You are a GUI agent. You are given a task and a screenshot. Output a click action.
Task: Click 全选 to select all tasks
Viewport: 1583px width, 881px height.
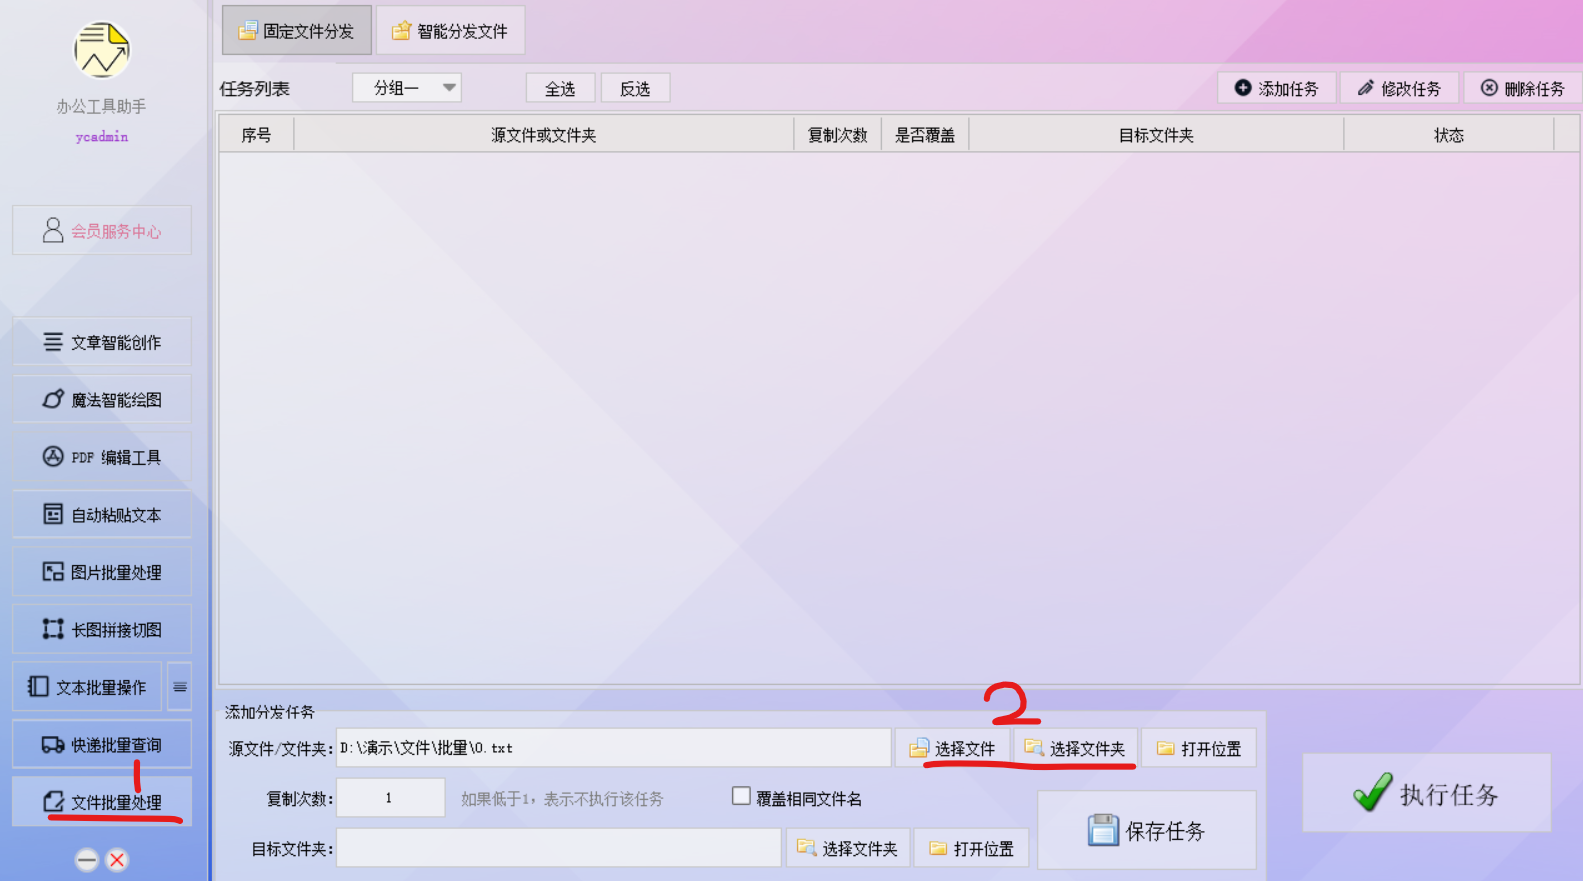(560, 88)
